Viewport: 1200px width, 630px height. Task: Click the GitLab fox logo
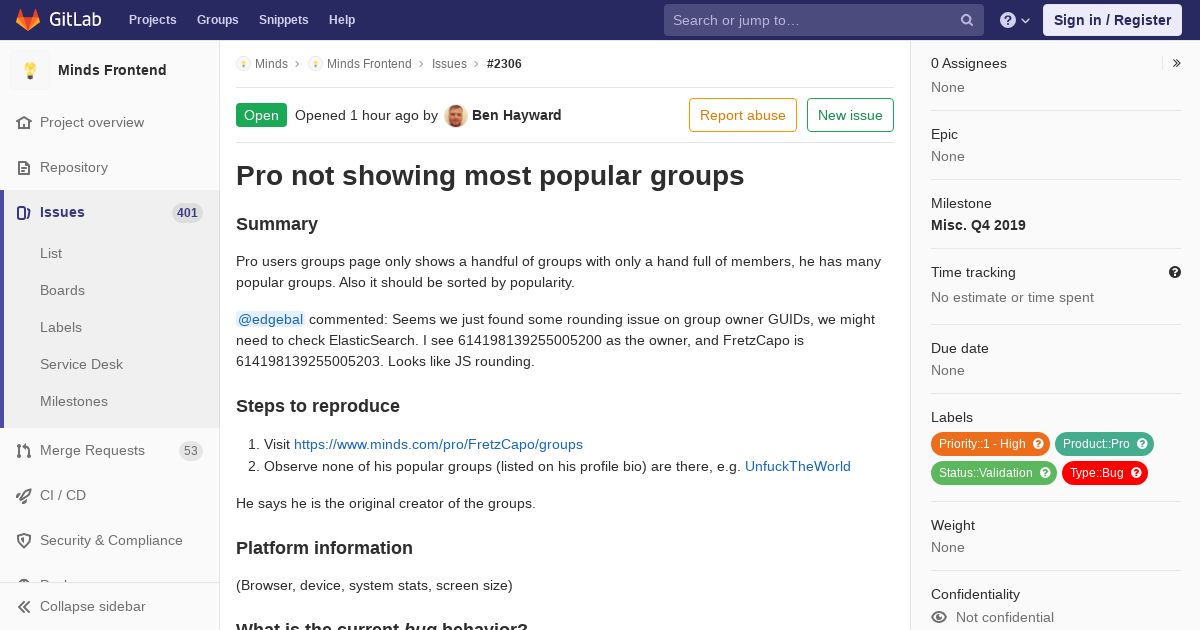pos(28,19)
